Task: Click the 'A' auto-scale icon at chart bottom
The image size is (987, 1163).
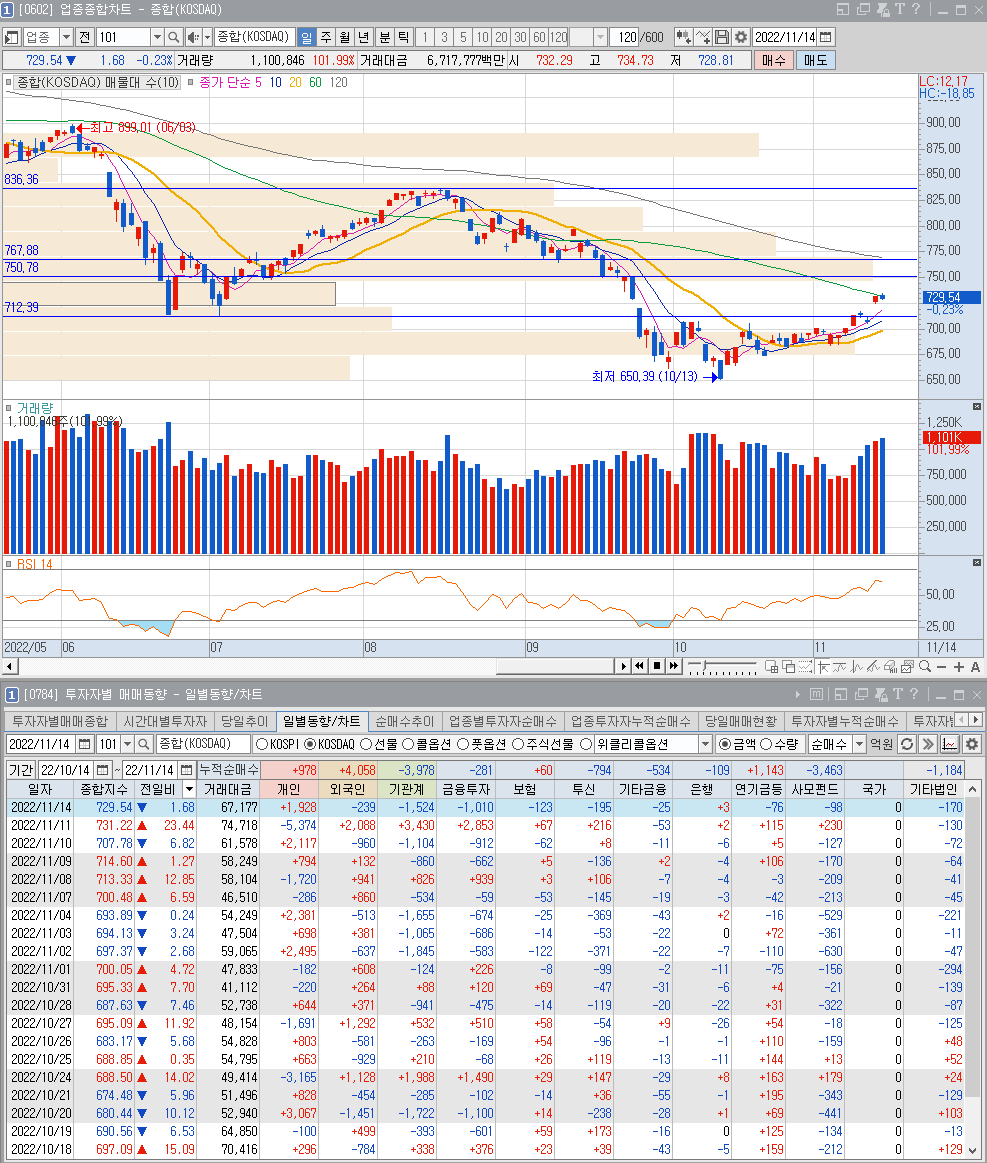Action: (x=976, y=667)
